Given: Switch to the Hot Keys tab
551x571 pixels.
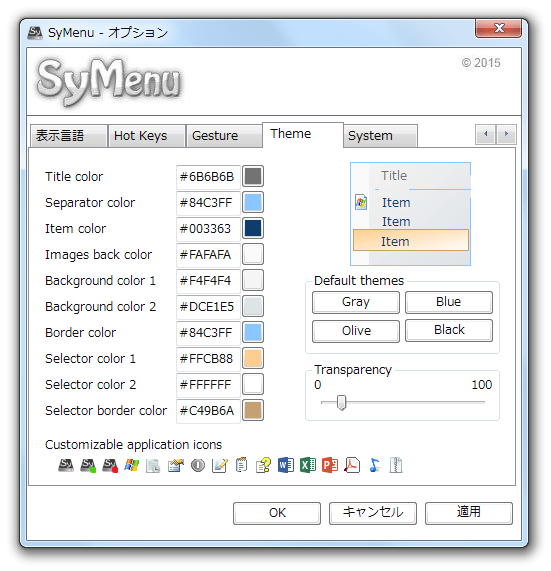Looking at the screenshot, I should pyautogui.click(x=147, y=135).
